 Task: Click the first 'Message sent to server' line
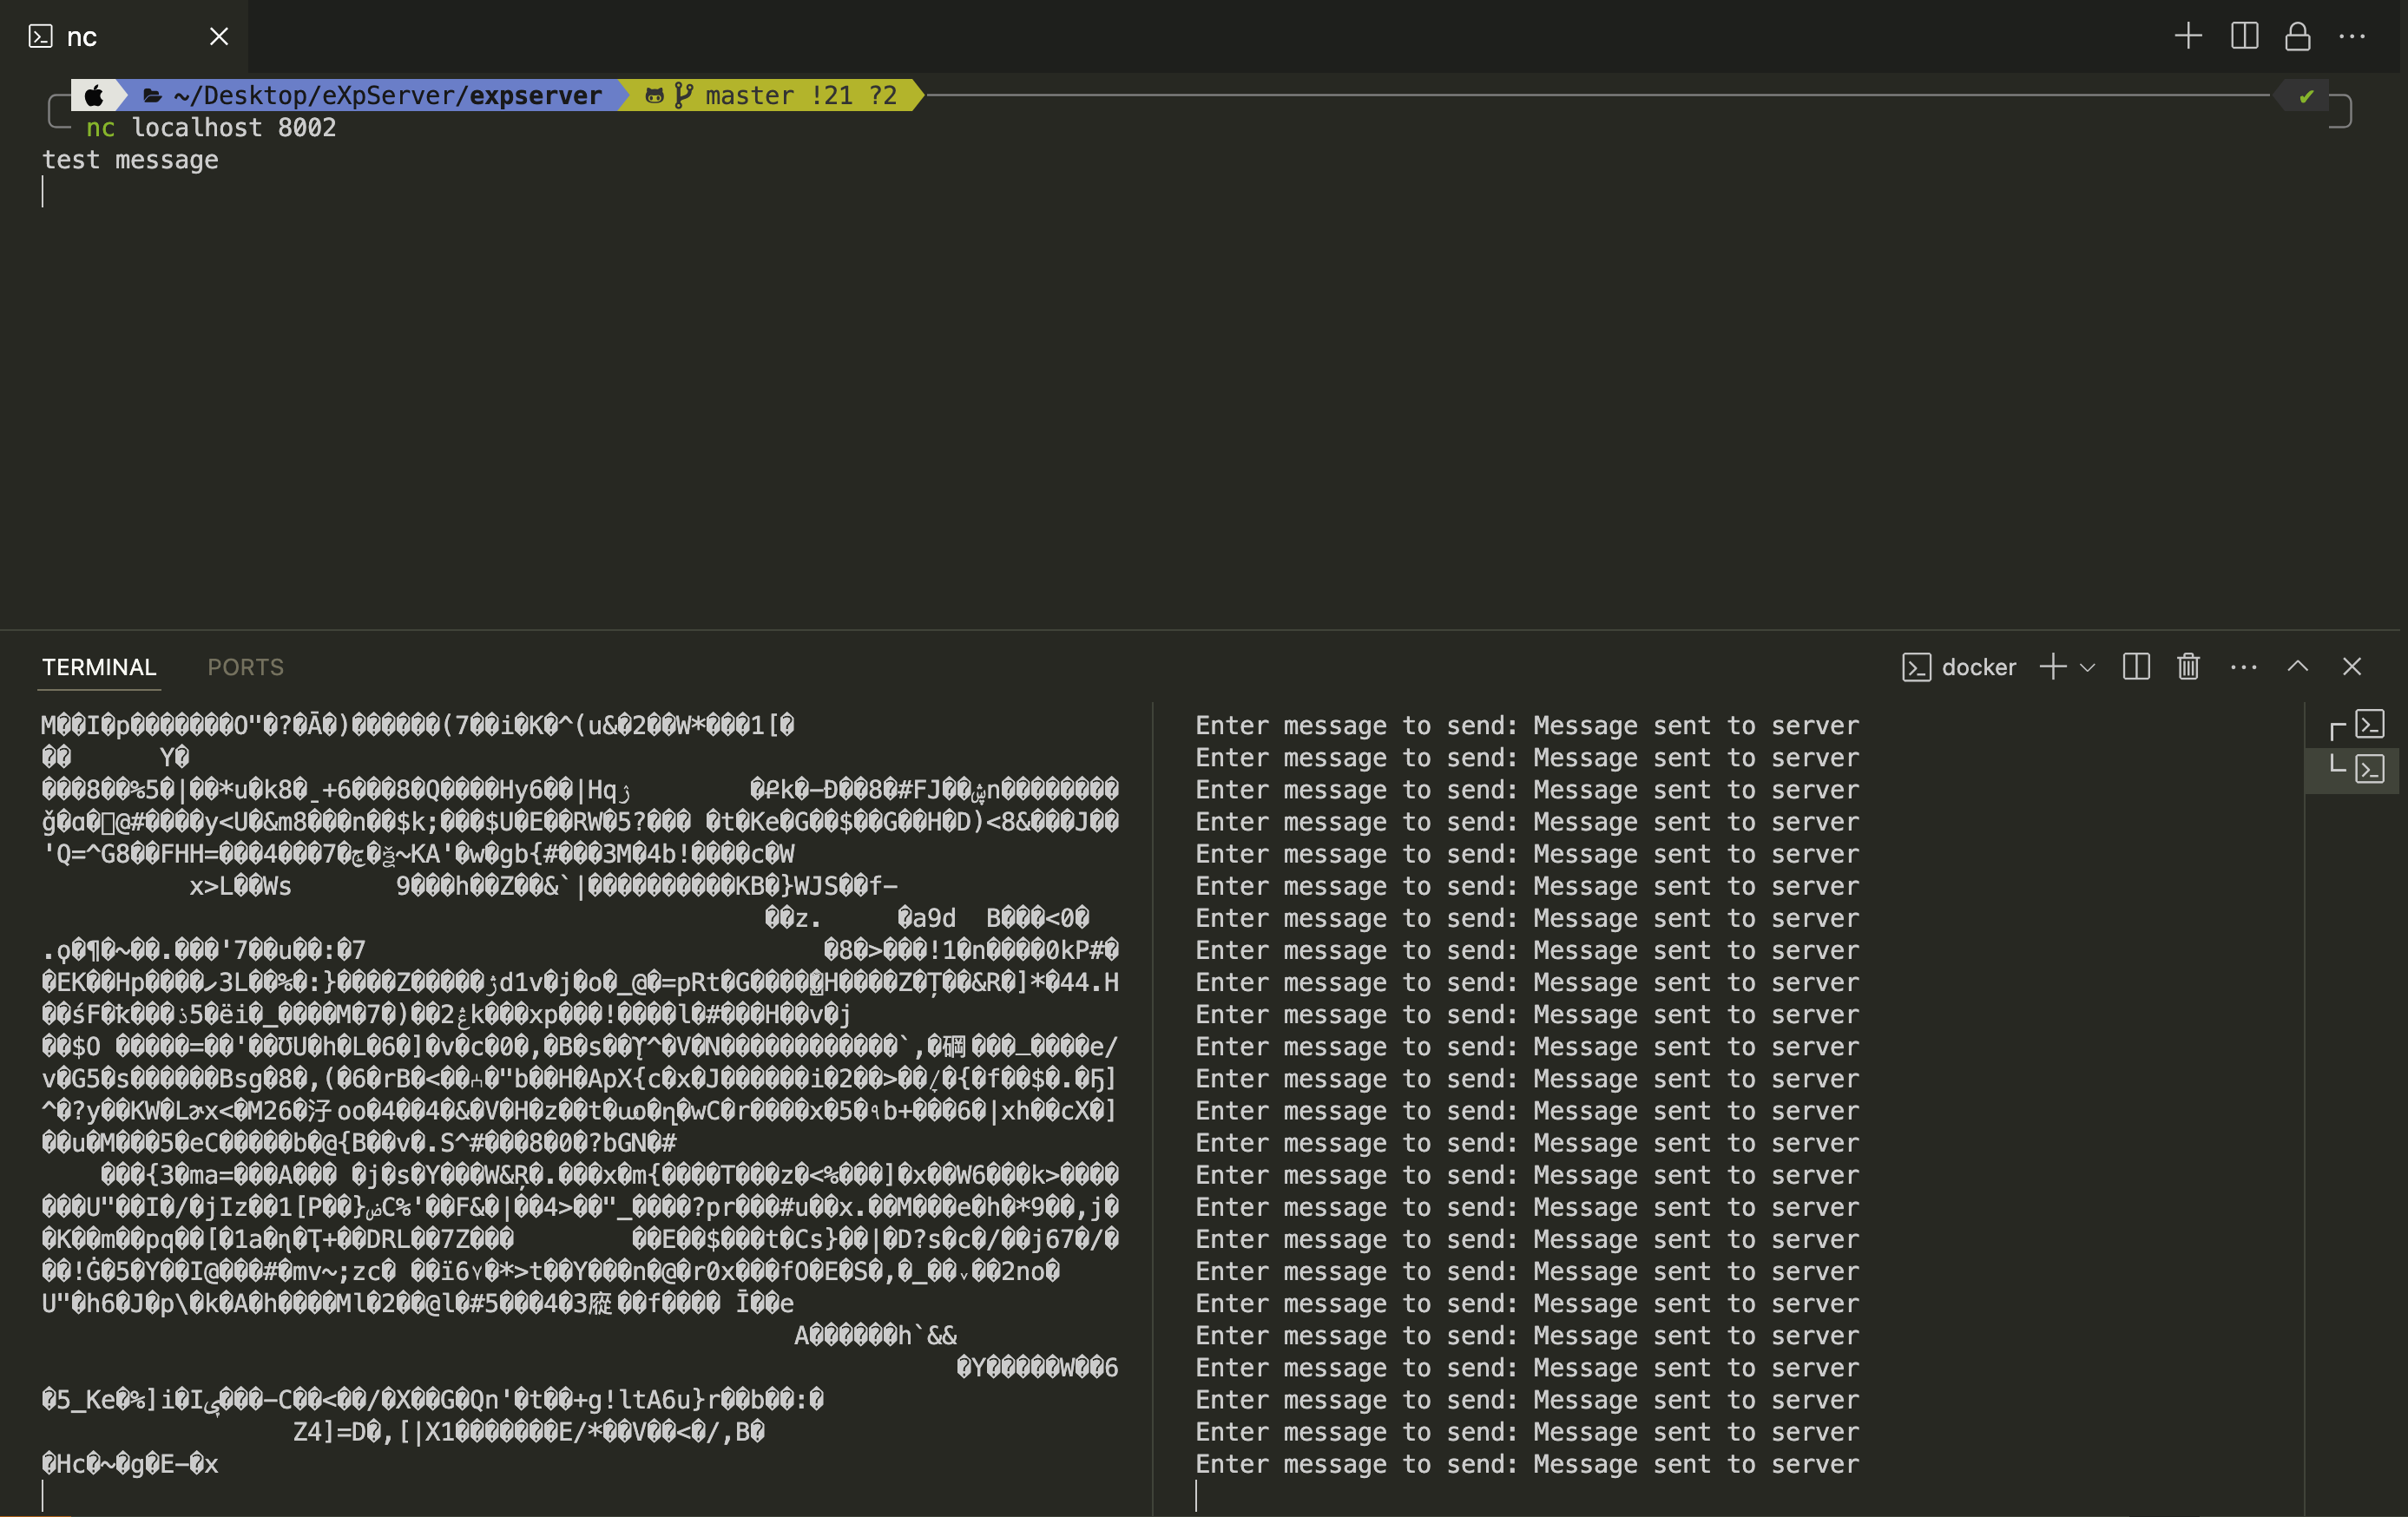pyautogui.click(x=1696, y=726)
